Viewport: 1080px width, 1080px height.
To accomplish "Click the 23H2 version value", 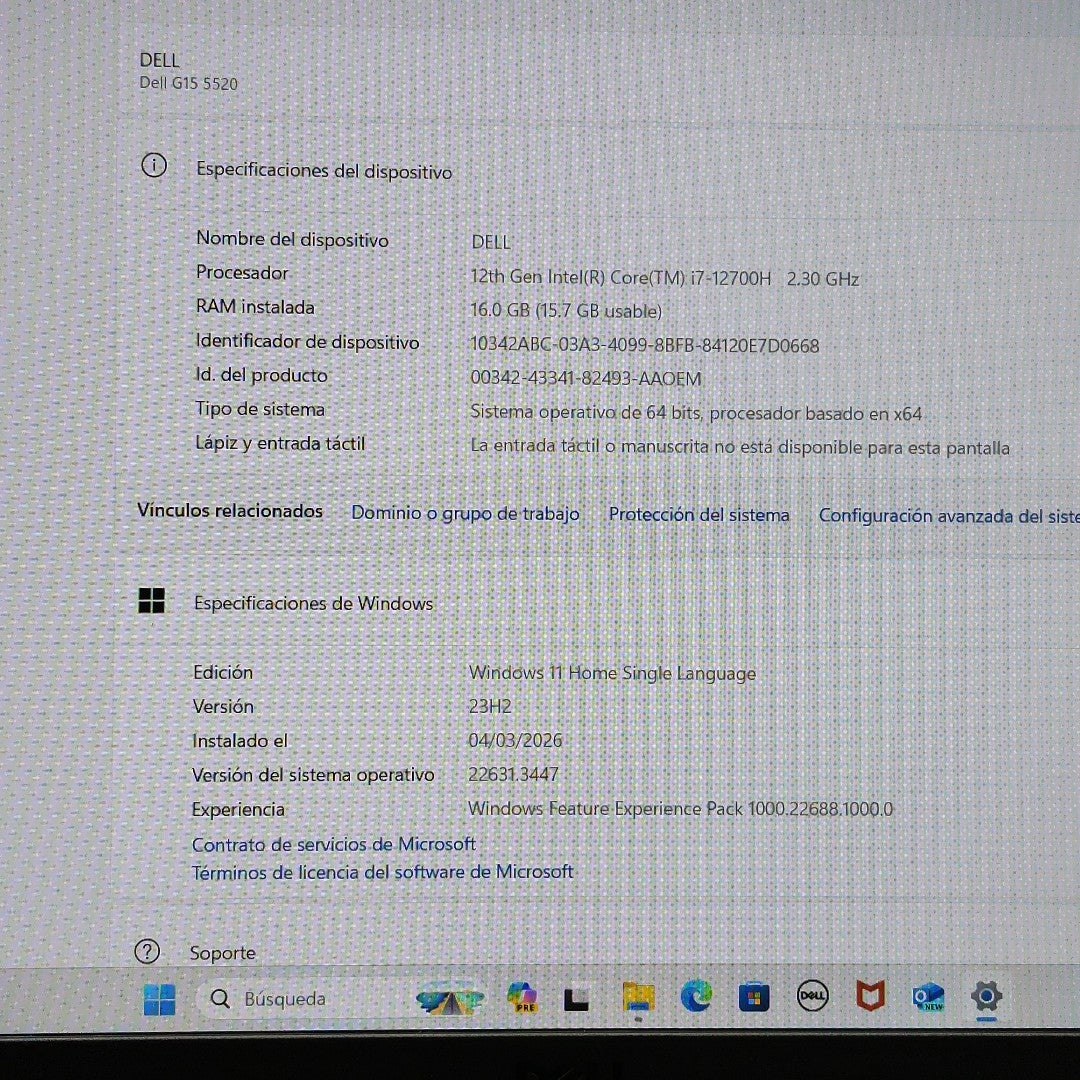I will pos(490,706).
